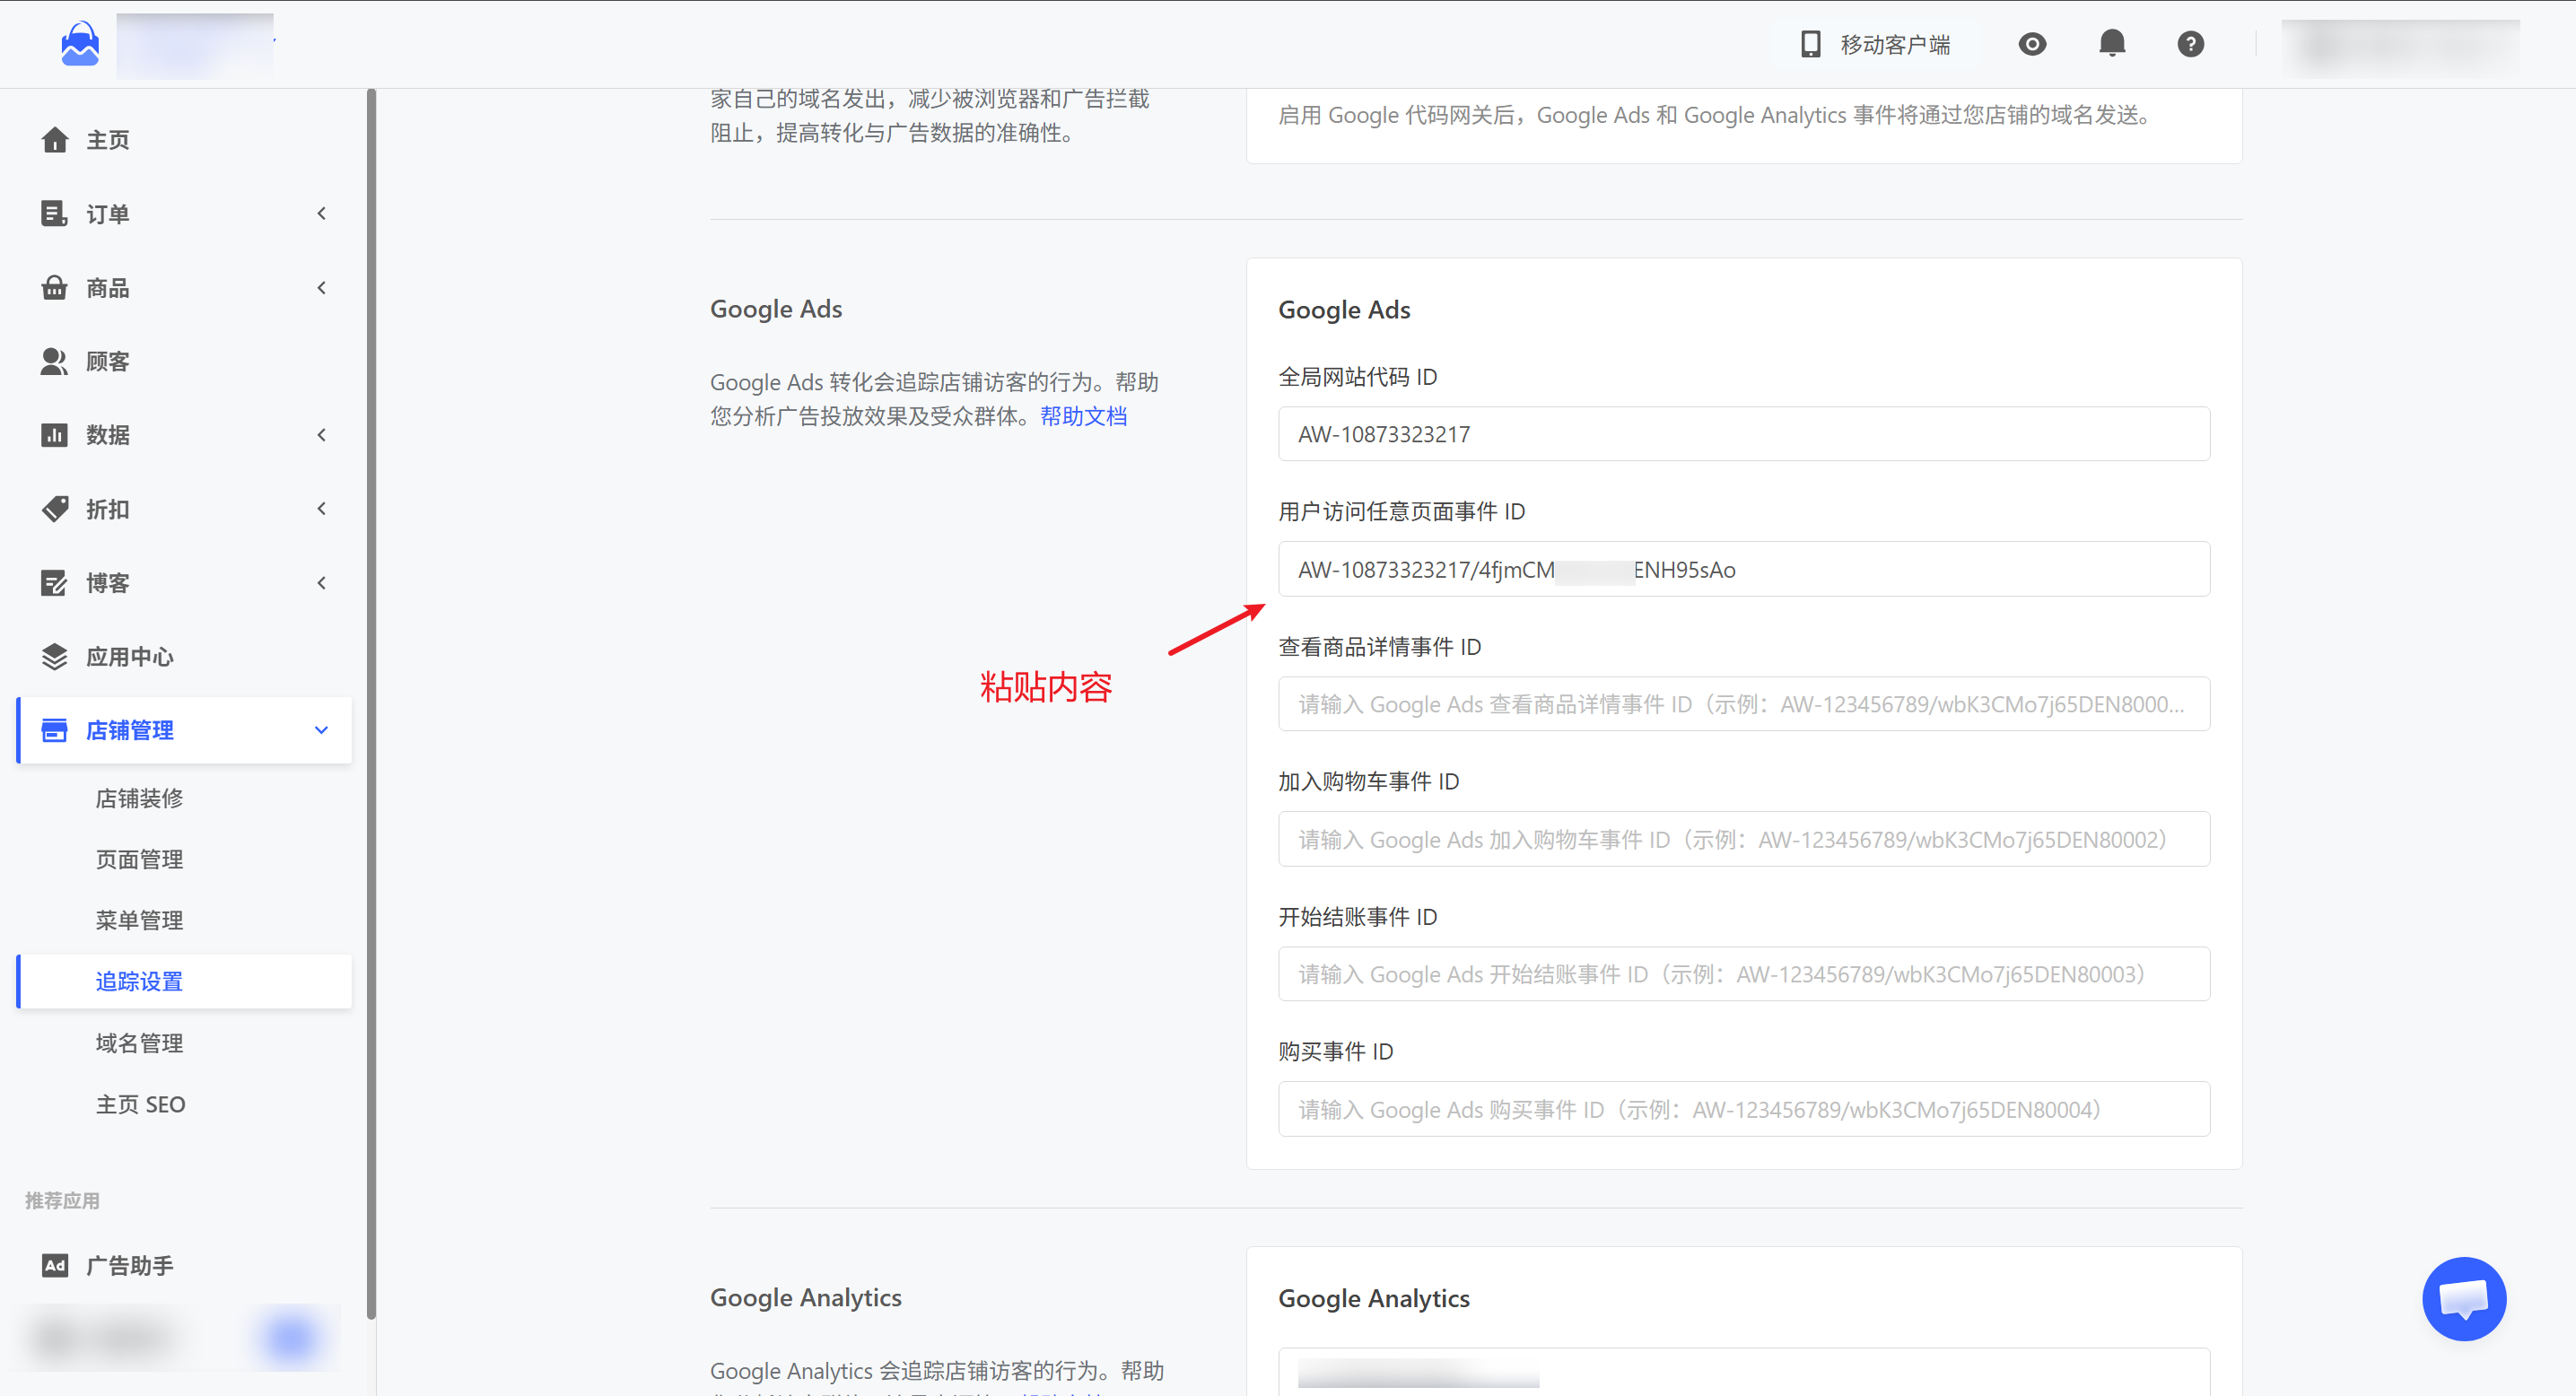Click the chart icon next to 数据
2576x1396 pixels.
click(54, 435)
